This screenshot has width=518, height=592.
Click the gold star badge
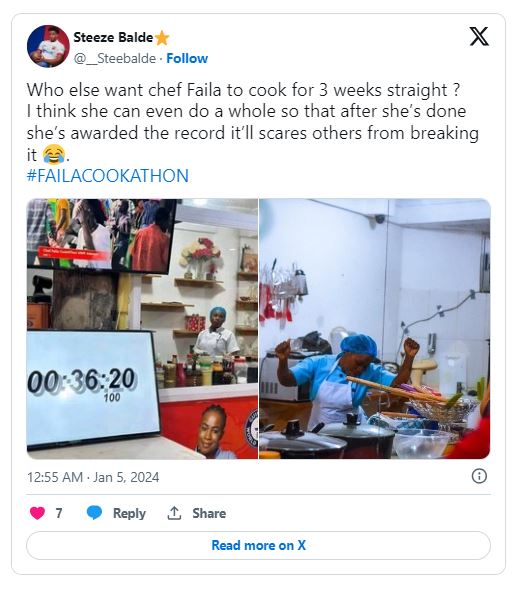point(162,38)
